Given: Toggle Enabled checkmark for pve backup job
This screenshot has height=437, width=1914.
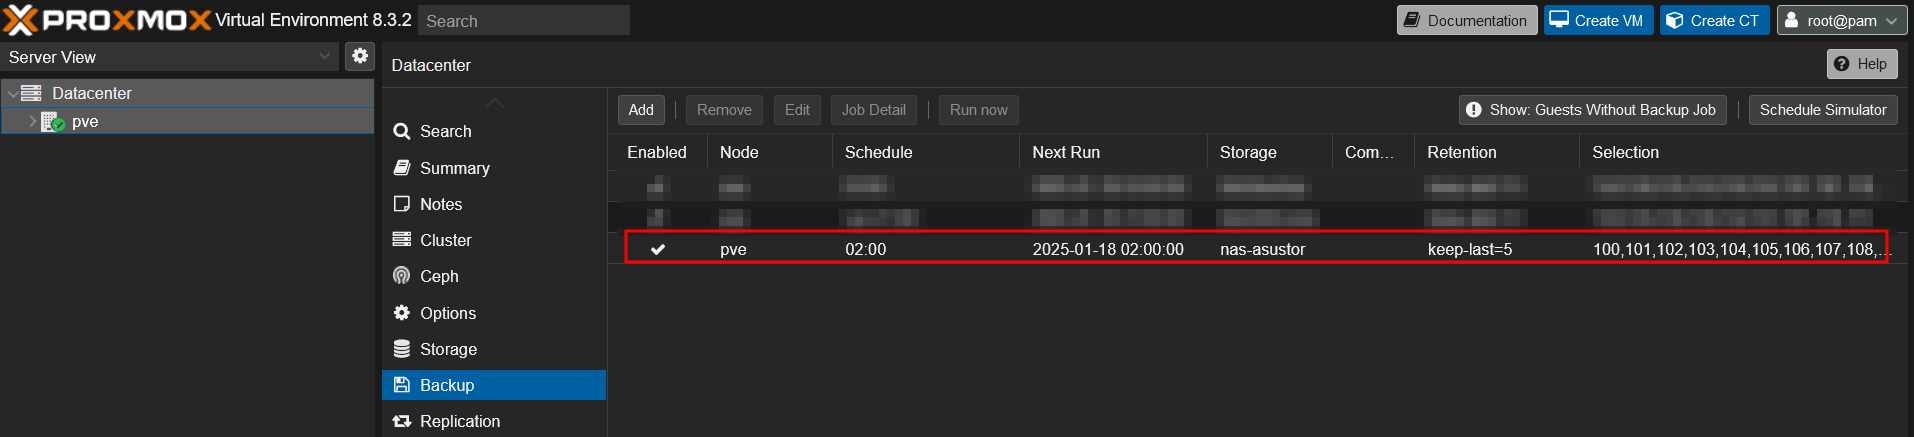Looking at the screenshot, I should (658, 249).
